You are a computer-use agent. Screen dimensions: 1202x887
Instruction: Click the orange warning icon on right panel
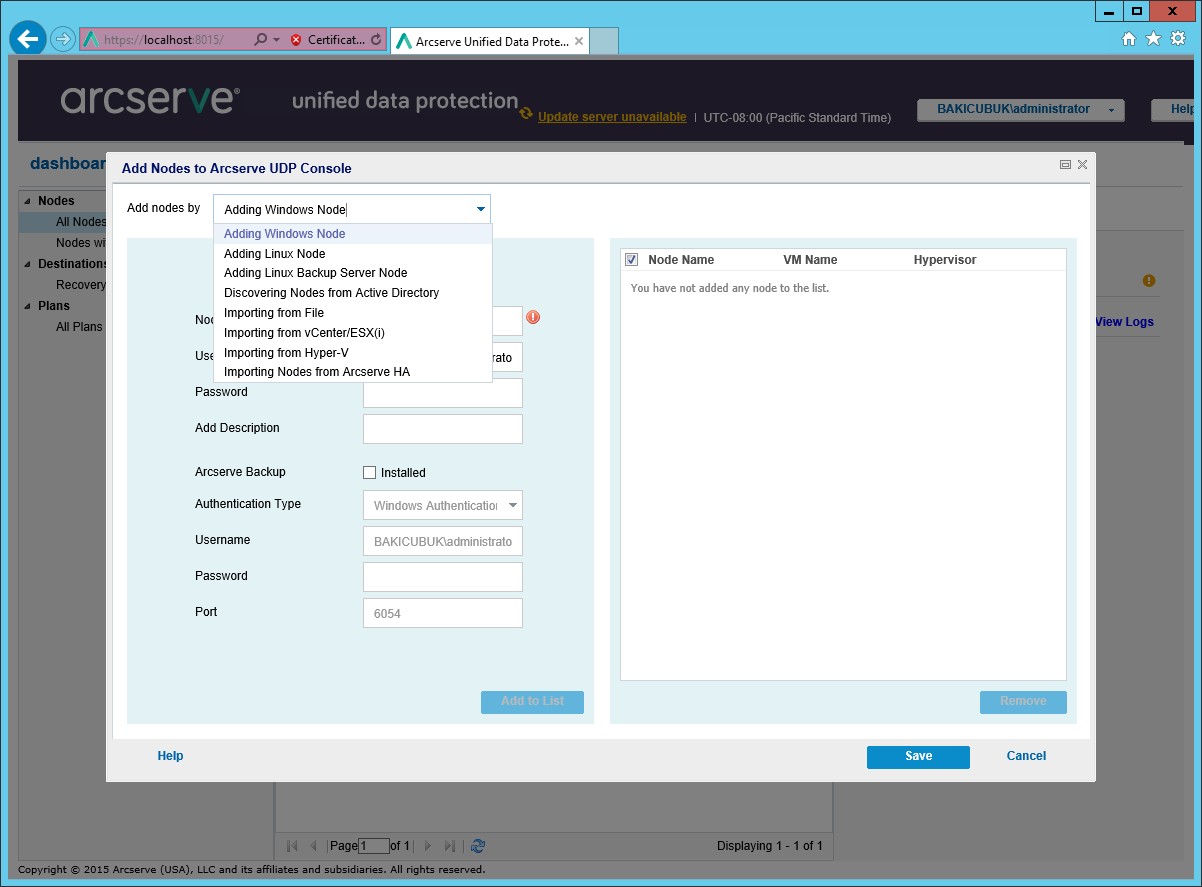click(x=1149, y=281)
